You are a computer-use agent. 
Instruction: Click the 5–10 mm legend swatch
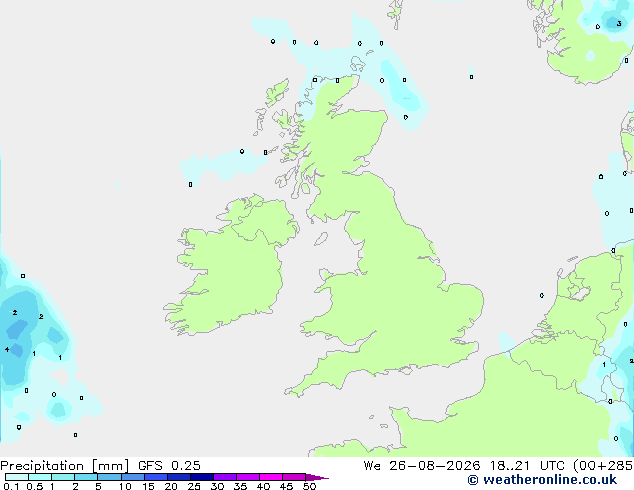tap(109, 477)
